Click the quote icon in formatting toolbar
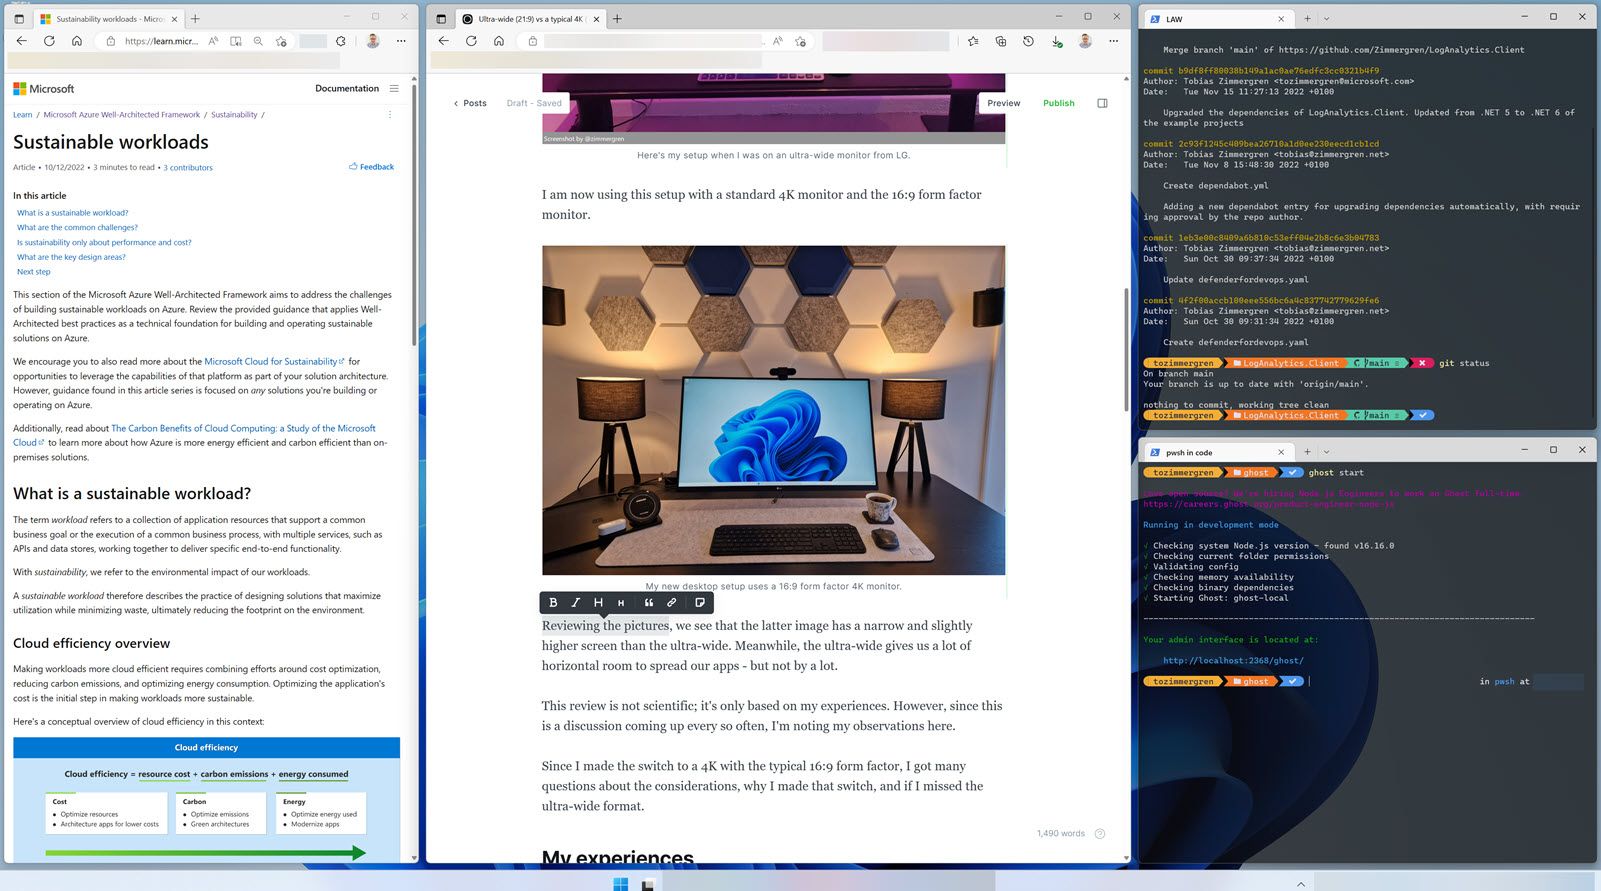 click(649, 603)
